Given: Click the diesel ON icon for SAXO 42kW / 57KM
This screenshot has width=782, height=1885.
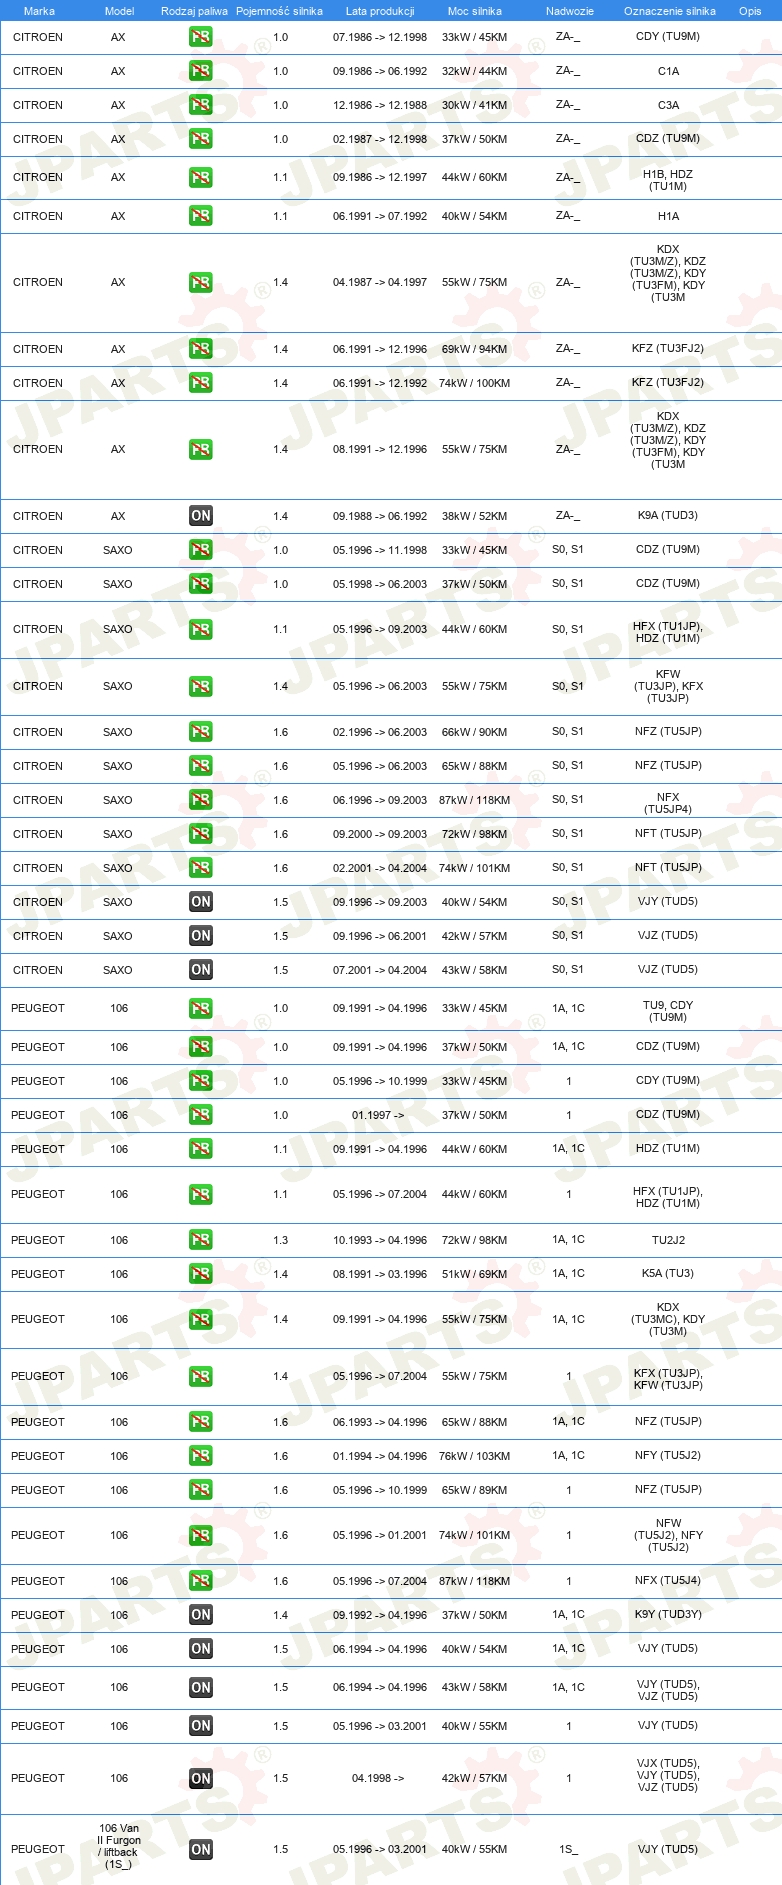Looking at the screenshot, I should 201,936.
